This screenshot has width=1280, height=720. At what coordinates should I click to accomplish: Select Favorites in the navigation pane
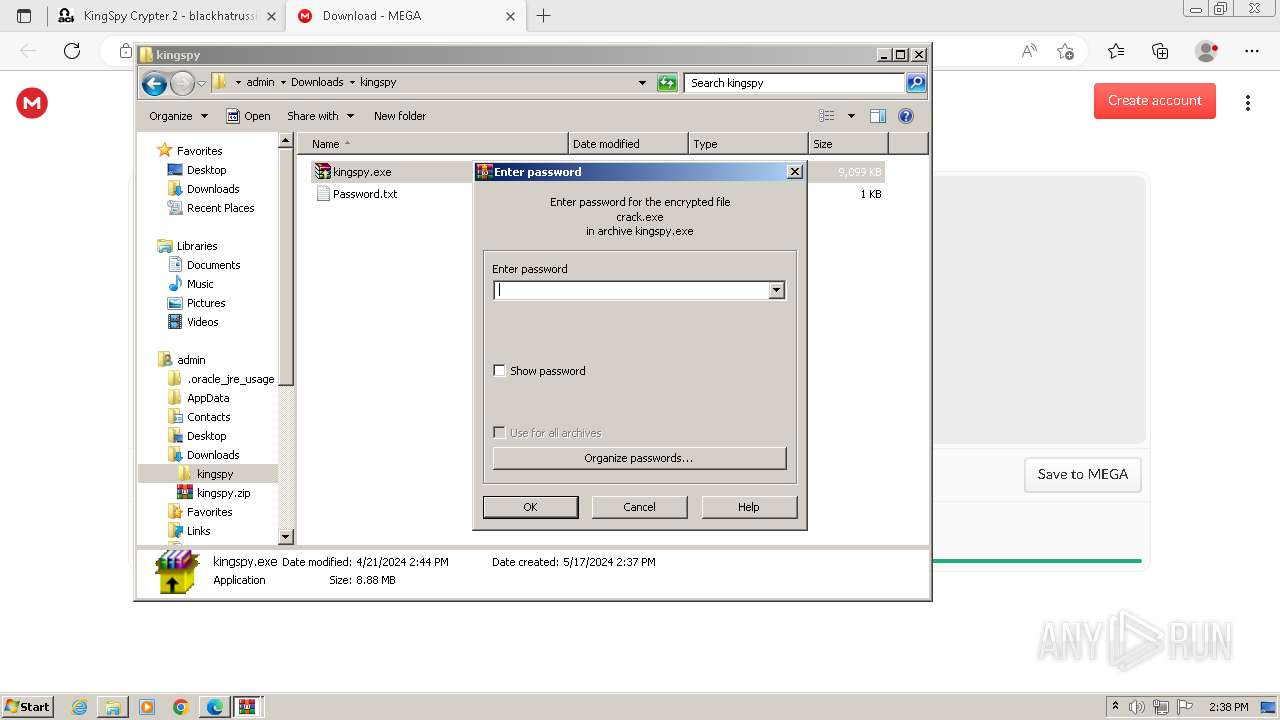pyautogui.click(x=199, y=151)
